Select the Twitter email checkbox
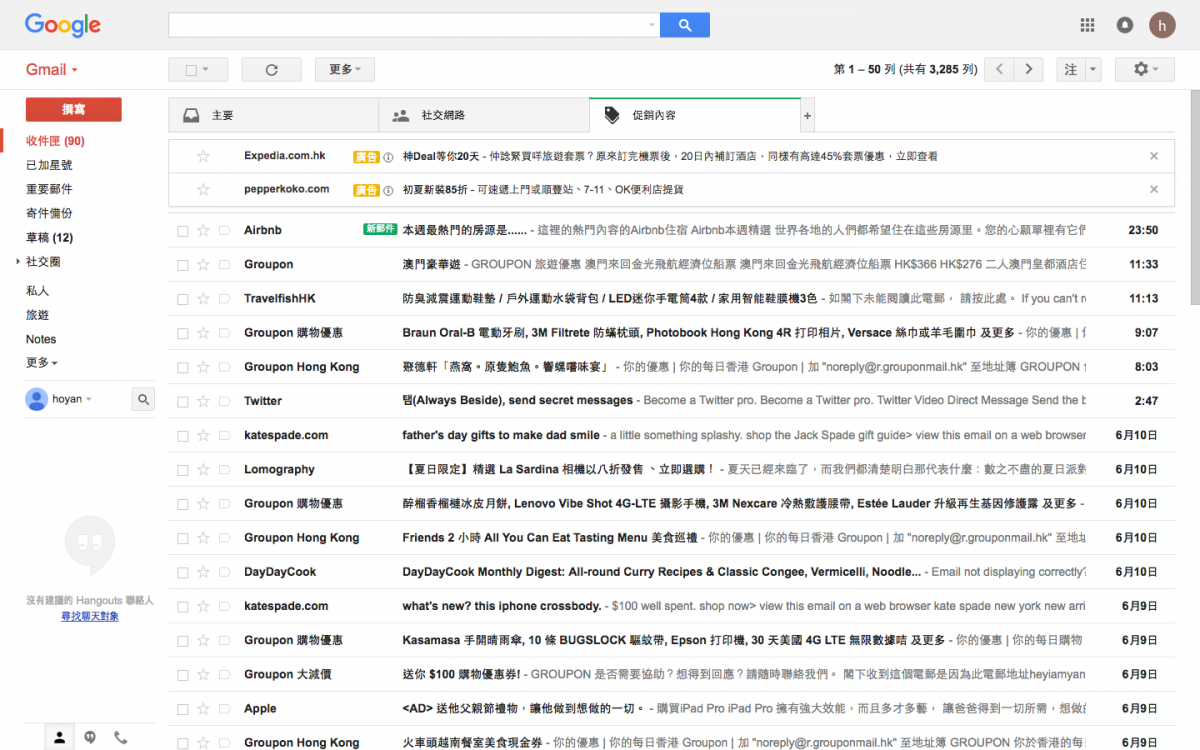Screen dimensions: 1200x750 click(183, 401)
